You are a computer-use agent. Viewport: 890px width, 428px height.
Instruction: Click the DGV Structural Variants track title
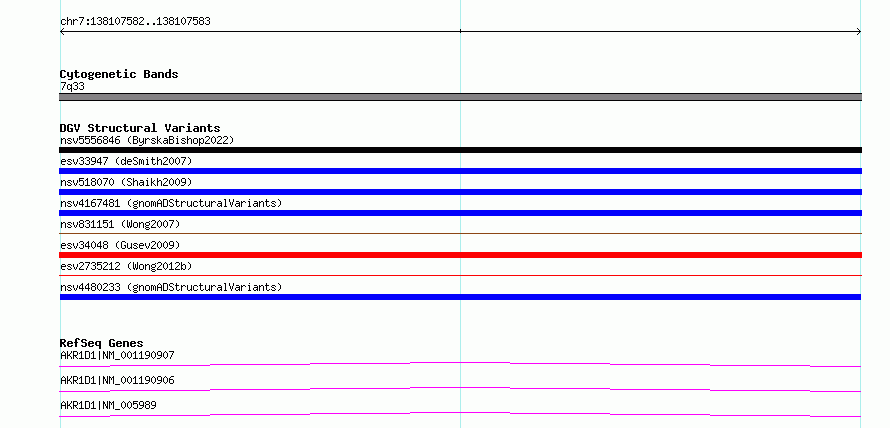[x=140, y=128]
